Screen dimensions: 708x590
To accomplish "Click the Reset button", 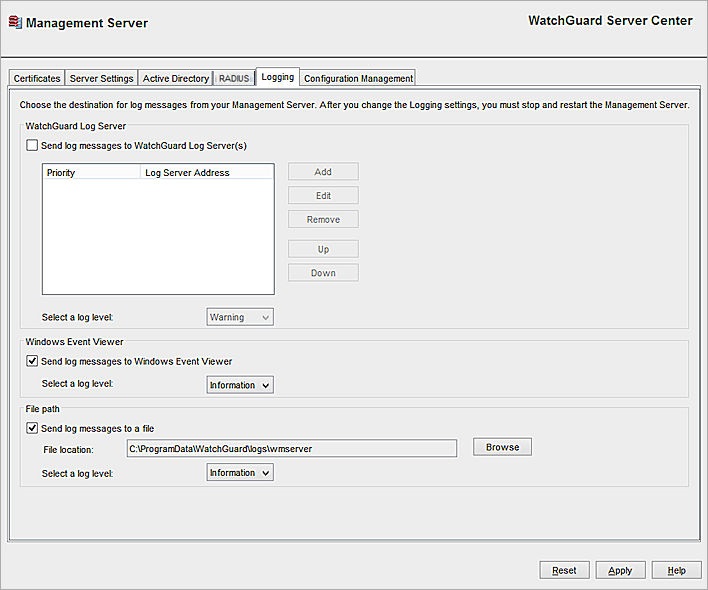I will tap(564, 570).
